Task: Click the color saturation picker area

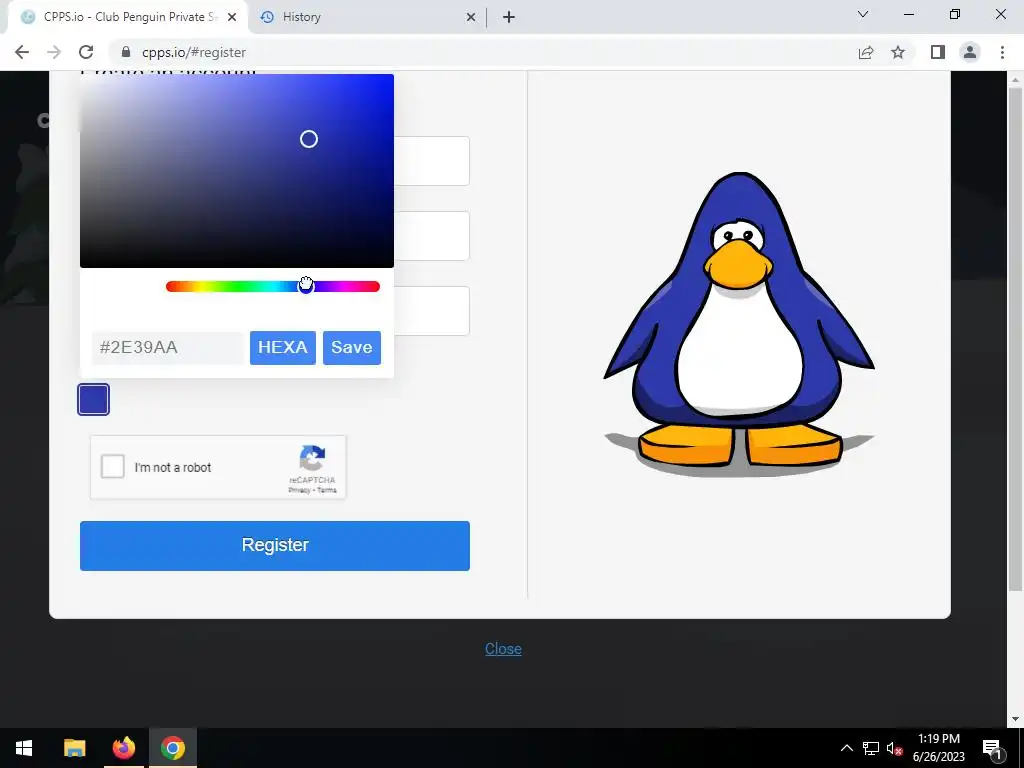Action: [x=236, y=170]
